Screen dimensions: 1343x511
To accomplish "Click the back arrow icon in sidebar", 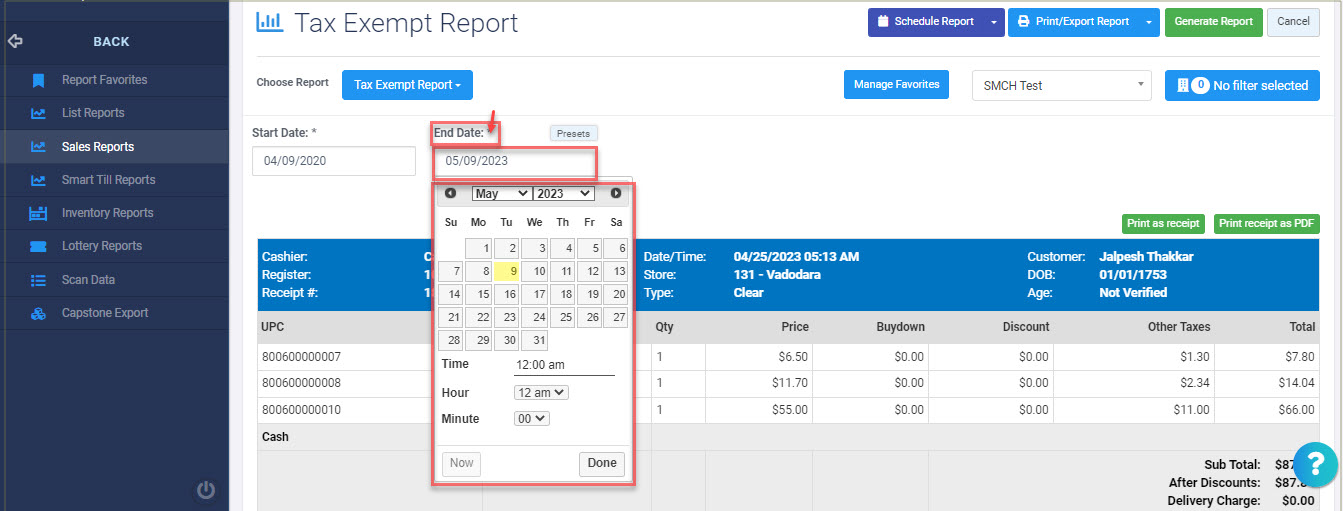I will (x=14, y=42).
